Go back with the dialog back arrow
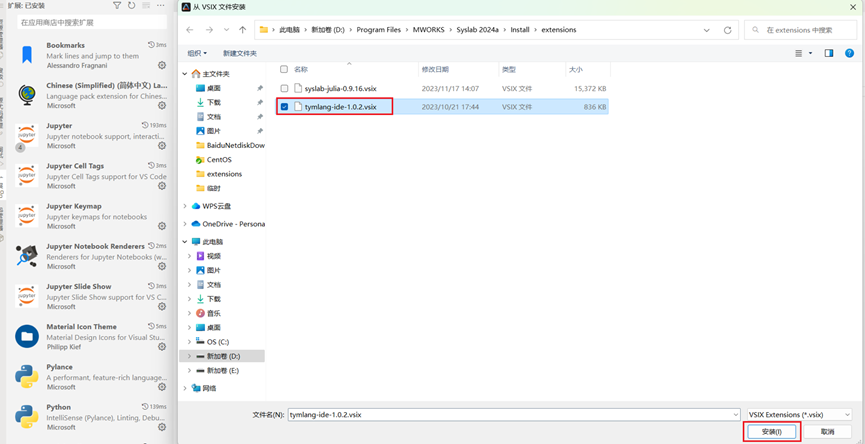This screenshot has height=444, width=865. click(x=190, y=30)
